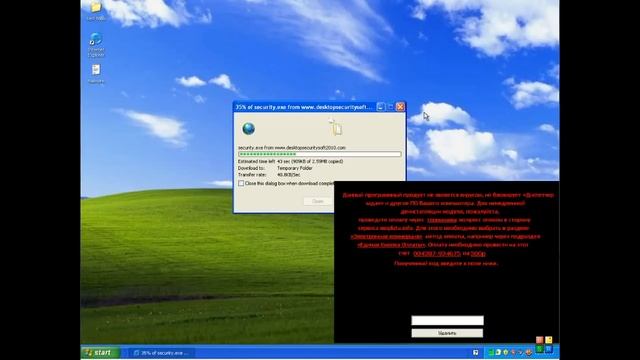Click the flying paper folder animation icon
Viewport: 640px width, 360px height.
click(x=336, y=128)
